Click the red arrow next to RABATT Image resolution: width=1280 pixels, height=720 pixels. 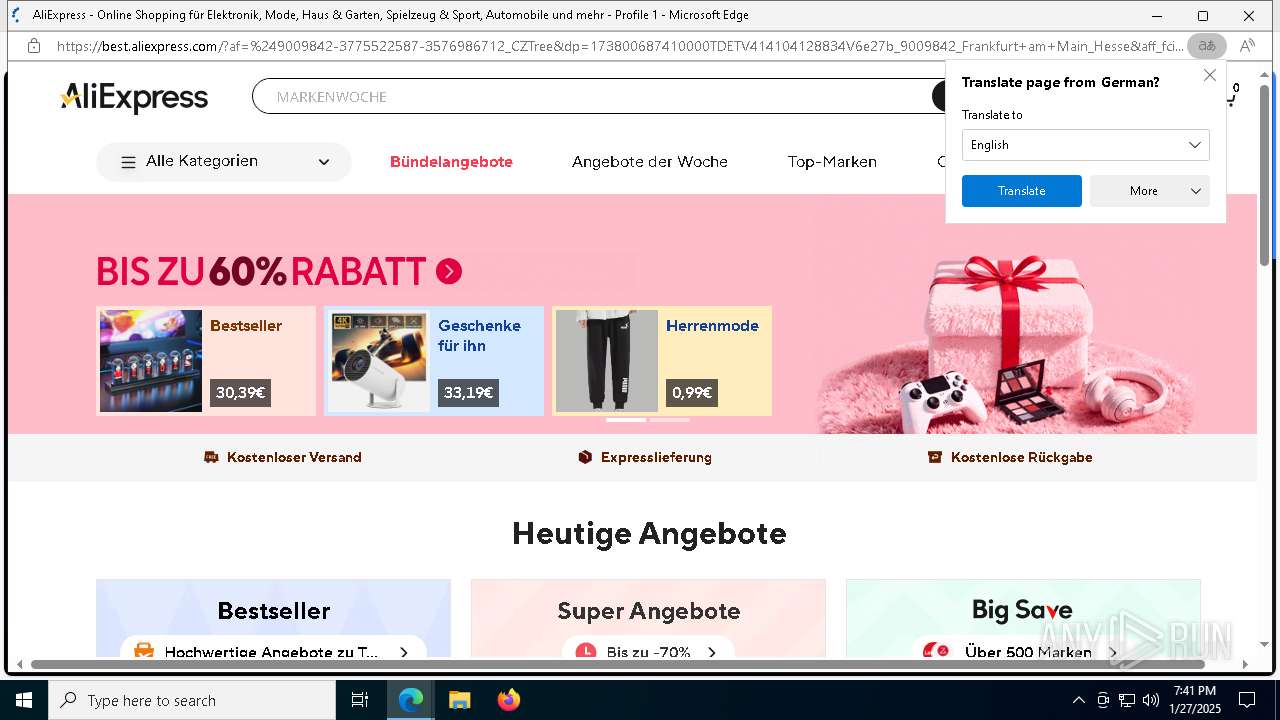pyautogui.click(x=449, y=271)
